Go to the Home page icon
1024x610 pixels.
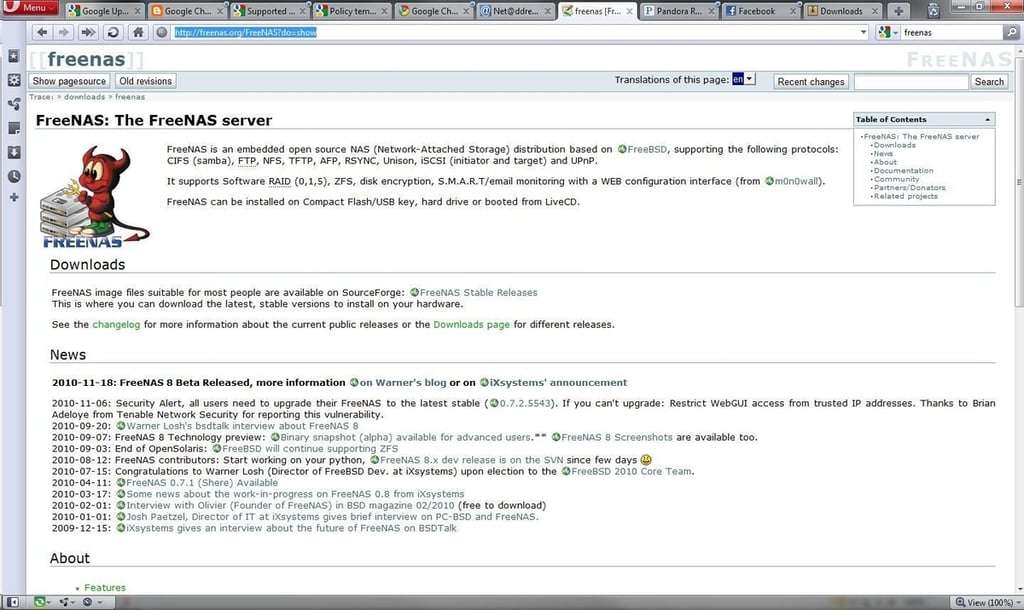(138, 32)
